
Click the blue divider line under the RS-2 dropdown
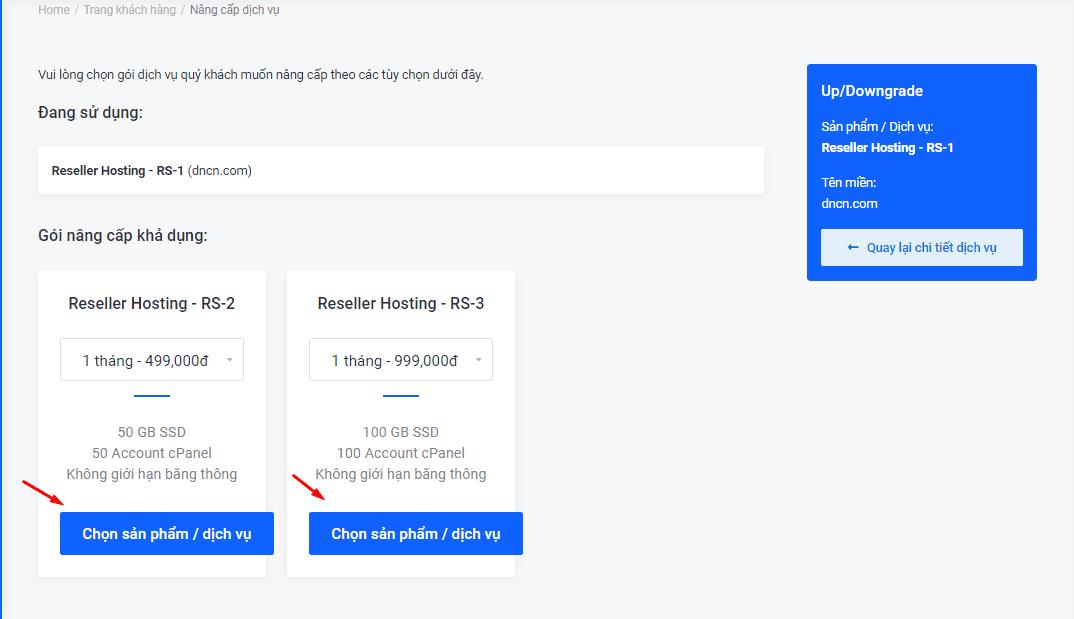(x=151, y=396)
